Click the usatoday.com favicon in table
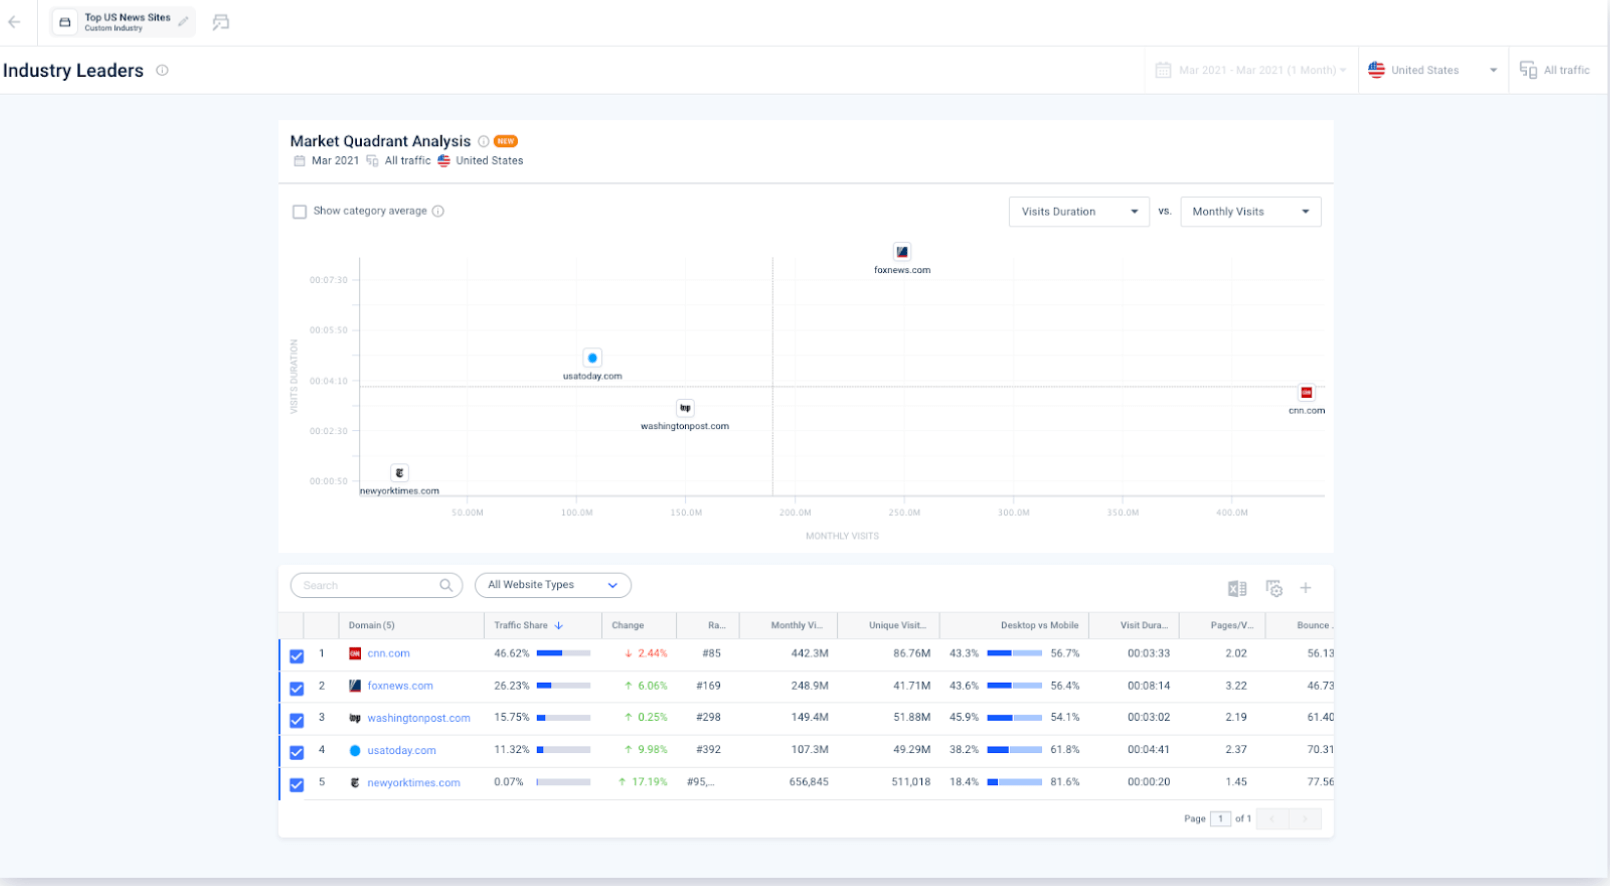Viewport: 1610px width, 886px height. 355,750
